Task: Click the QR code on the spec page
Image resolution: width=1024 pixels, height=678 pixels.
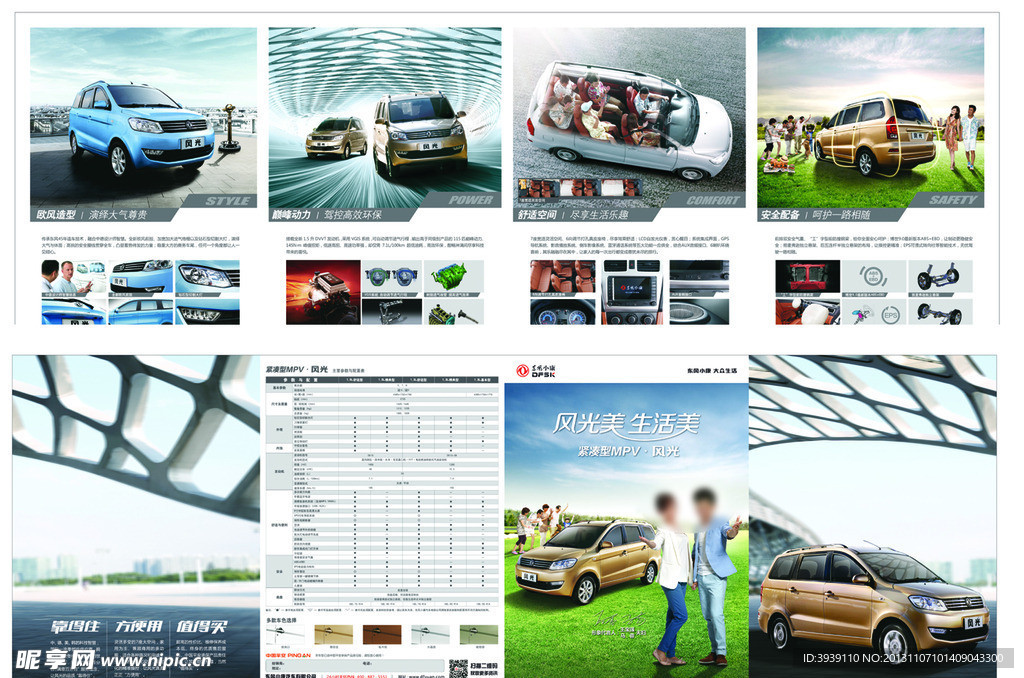Action: coord(458,668)
